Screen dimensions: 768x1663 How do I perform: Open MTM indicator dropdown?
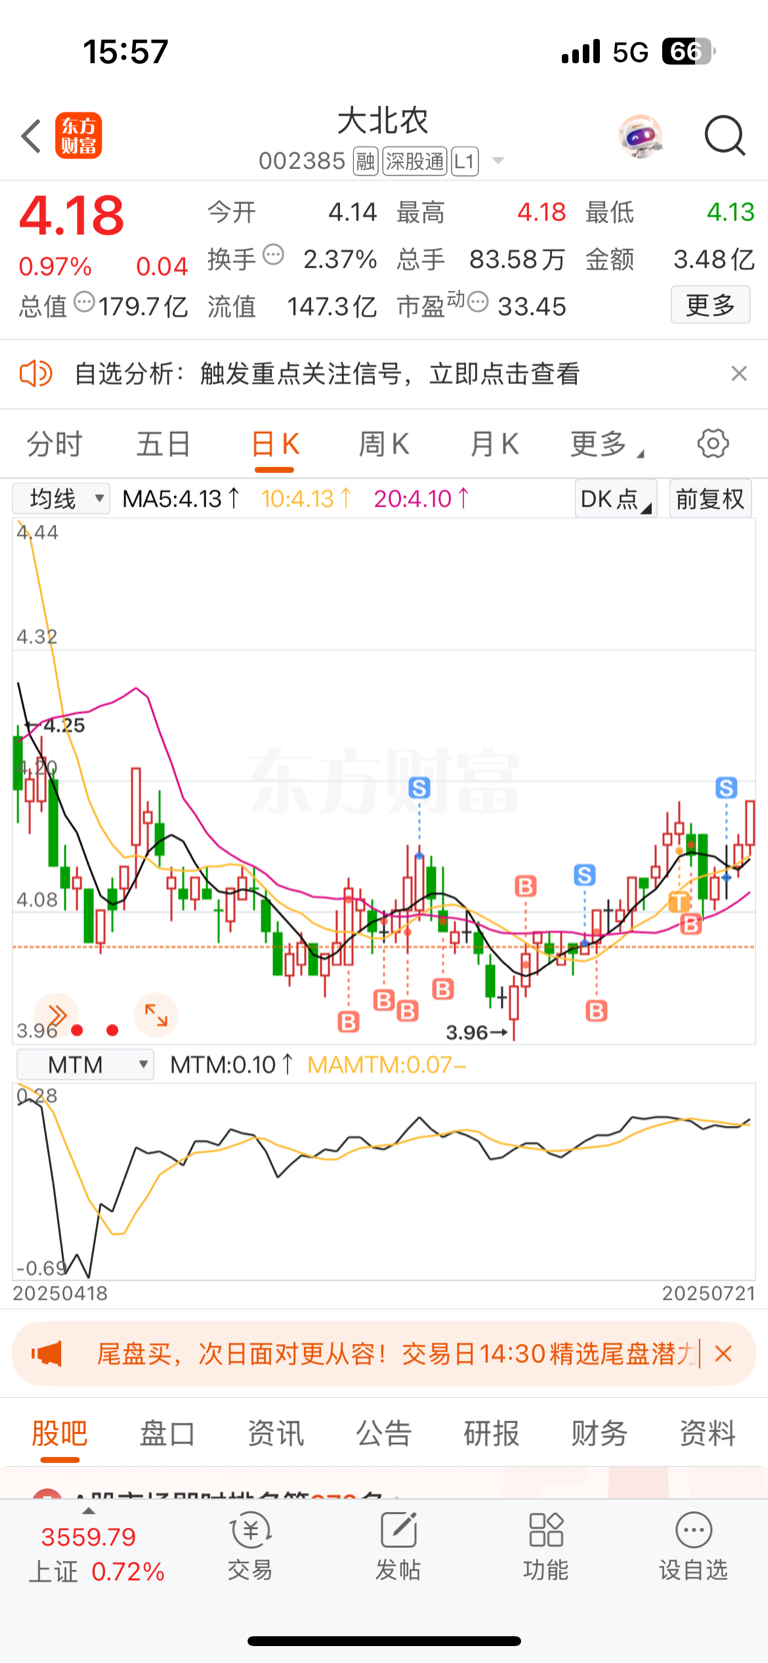click(85, 1065)
